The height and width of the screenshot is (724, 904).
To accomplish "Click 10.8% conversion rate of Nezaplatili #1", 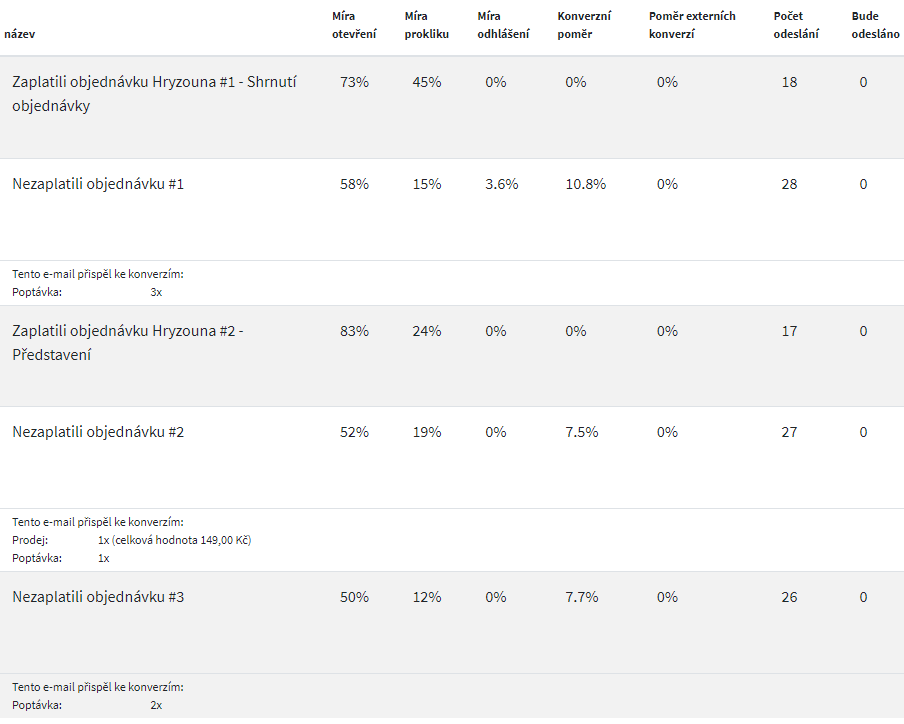I will pyautogui.click(x=586, y=184).
